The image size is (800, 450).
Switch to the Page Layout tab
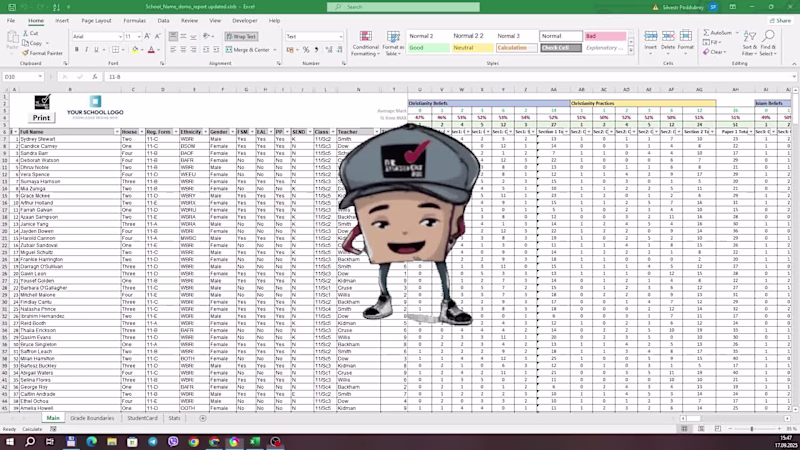(x=96, y=20)
